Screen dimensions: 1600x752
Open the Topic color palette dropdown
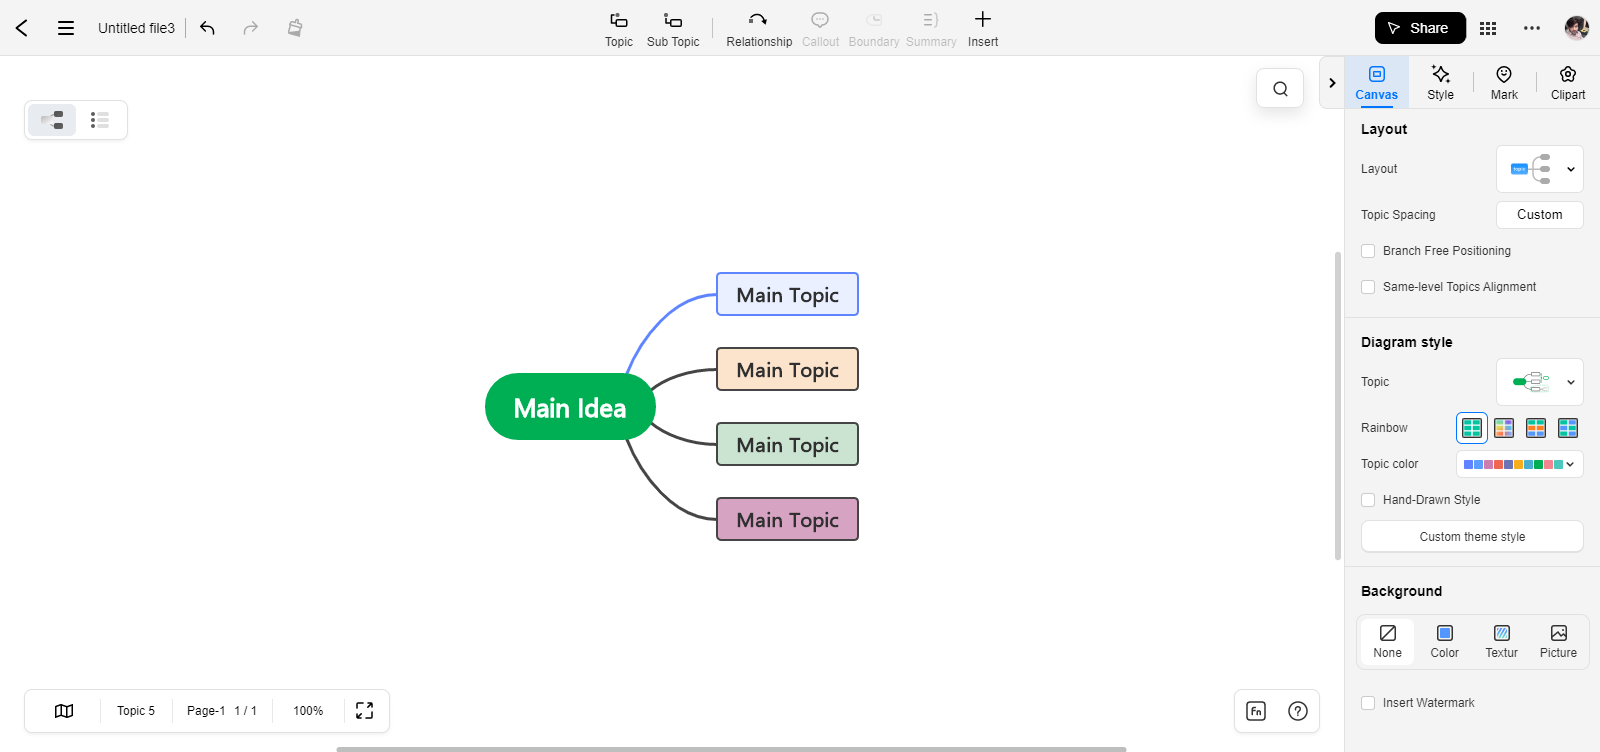pos(1520,464)
